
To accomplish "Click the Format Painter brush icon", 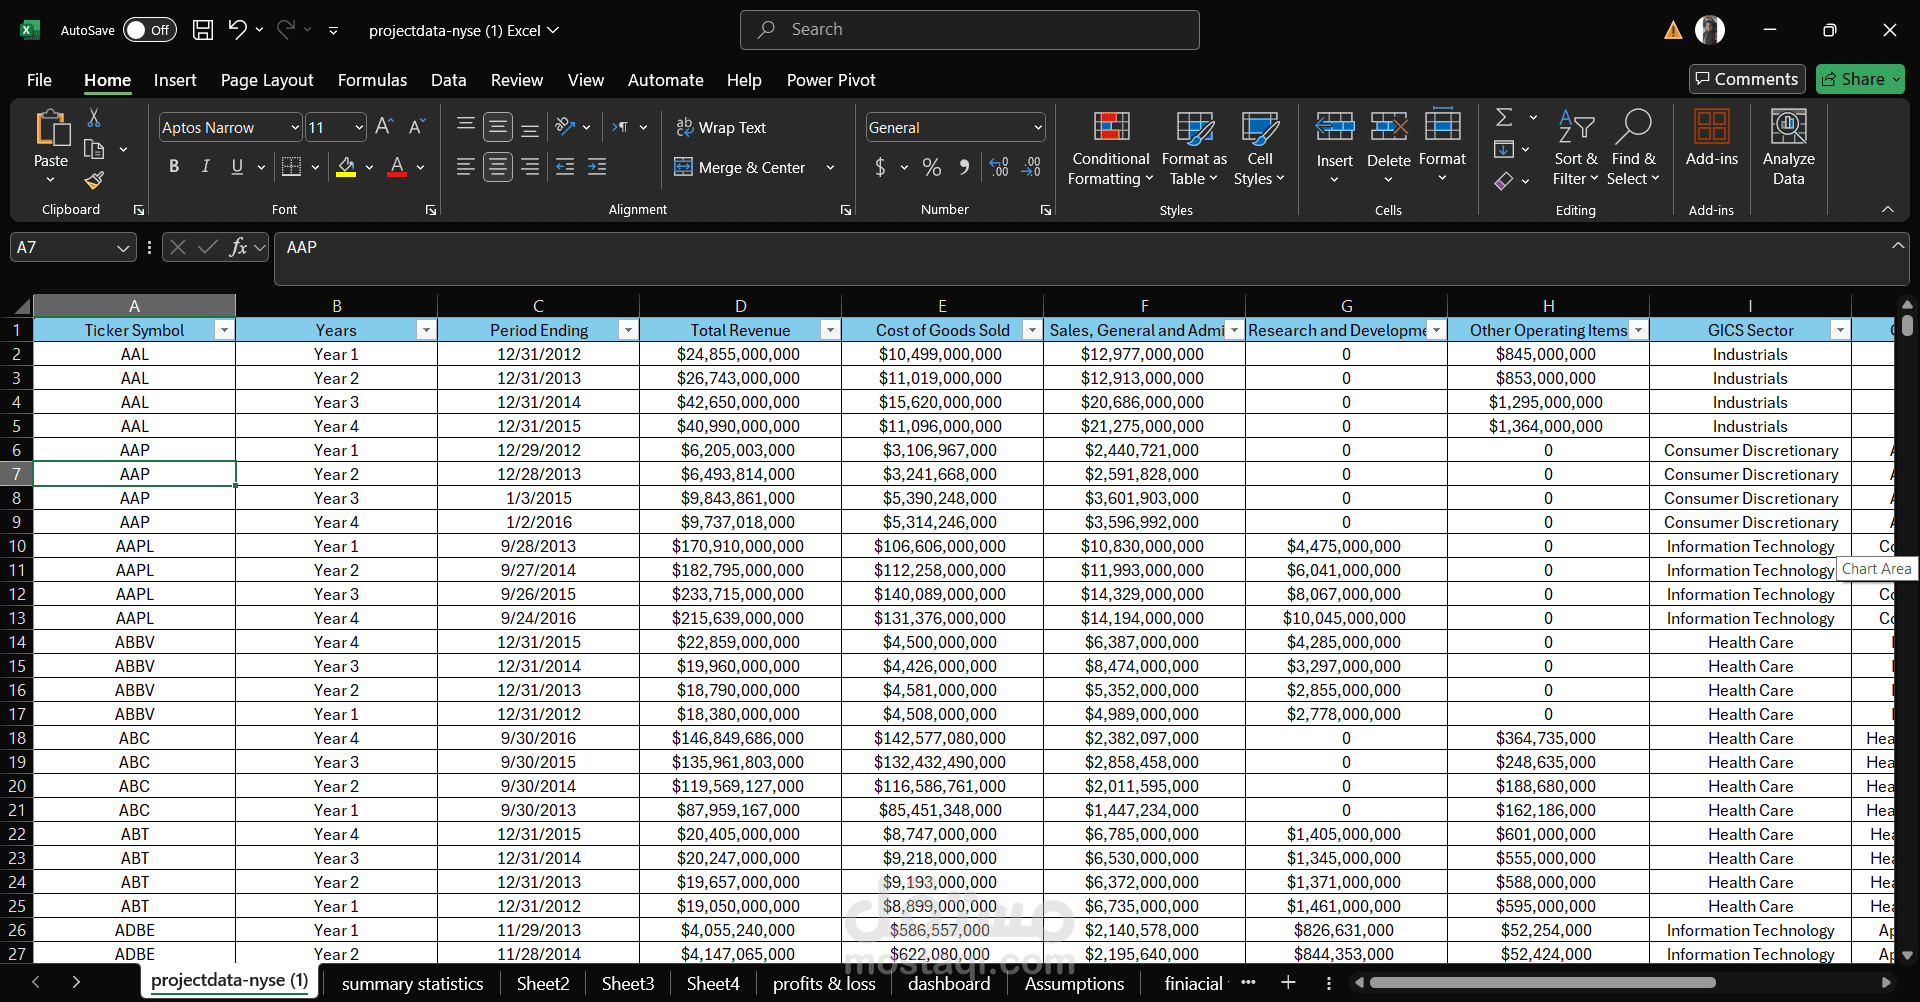I will click(x=94, y=180).
